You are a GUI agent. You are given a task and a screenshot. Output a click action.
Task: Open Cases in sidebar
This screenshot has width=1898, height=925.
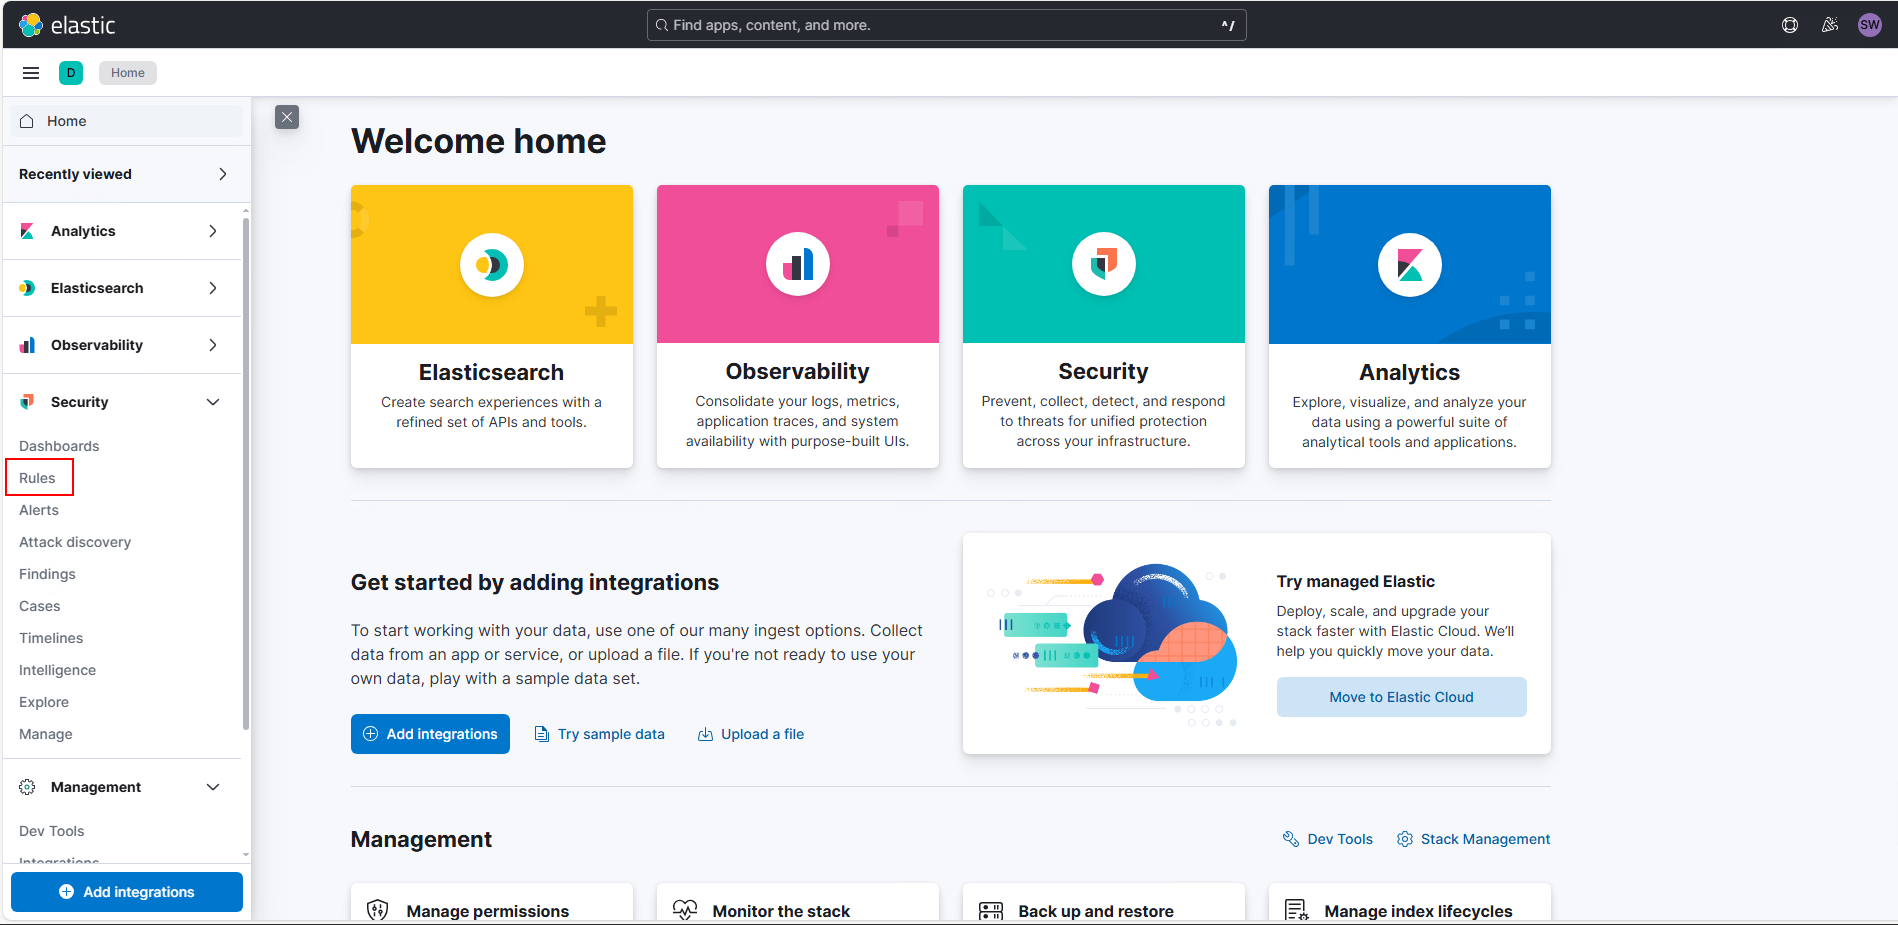point(40,606)
